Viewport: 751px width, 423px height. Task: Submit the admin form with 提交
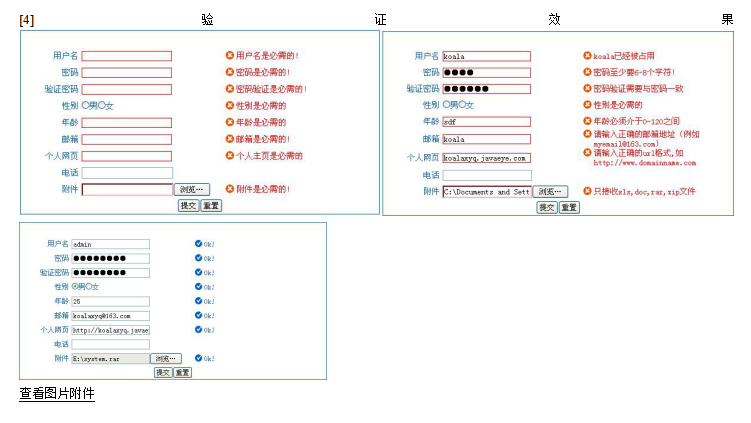(162, 372)
